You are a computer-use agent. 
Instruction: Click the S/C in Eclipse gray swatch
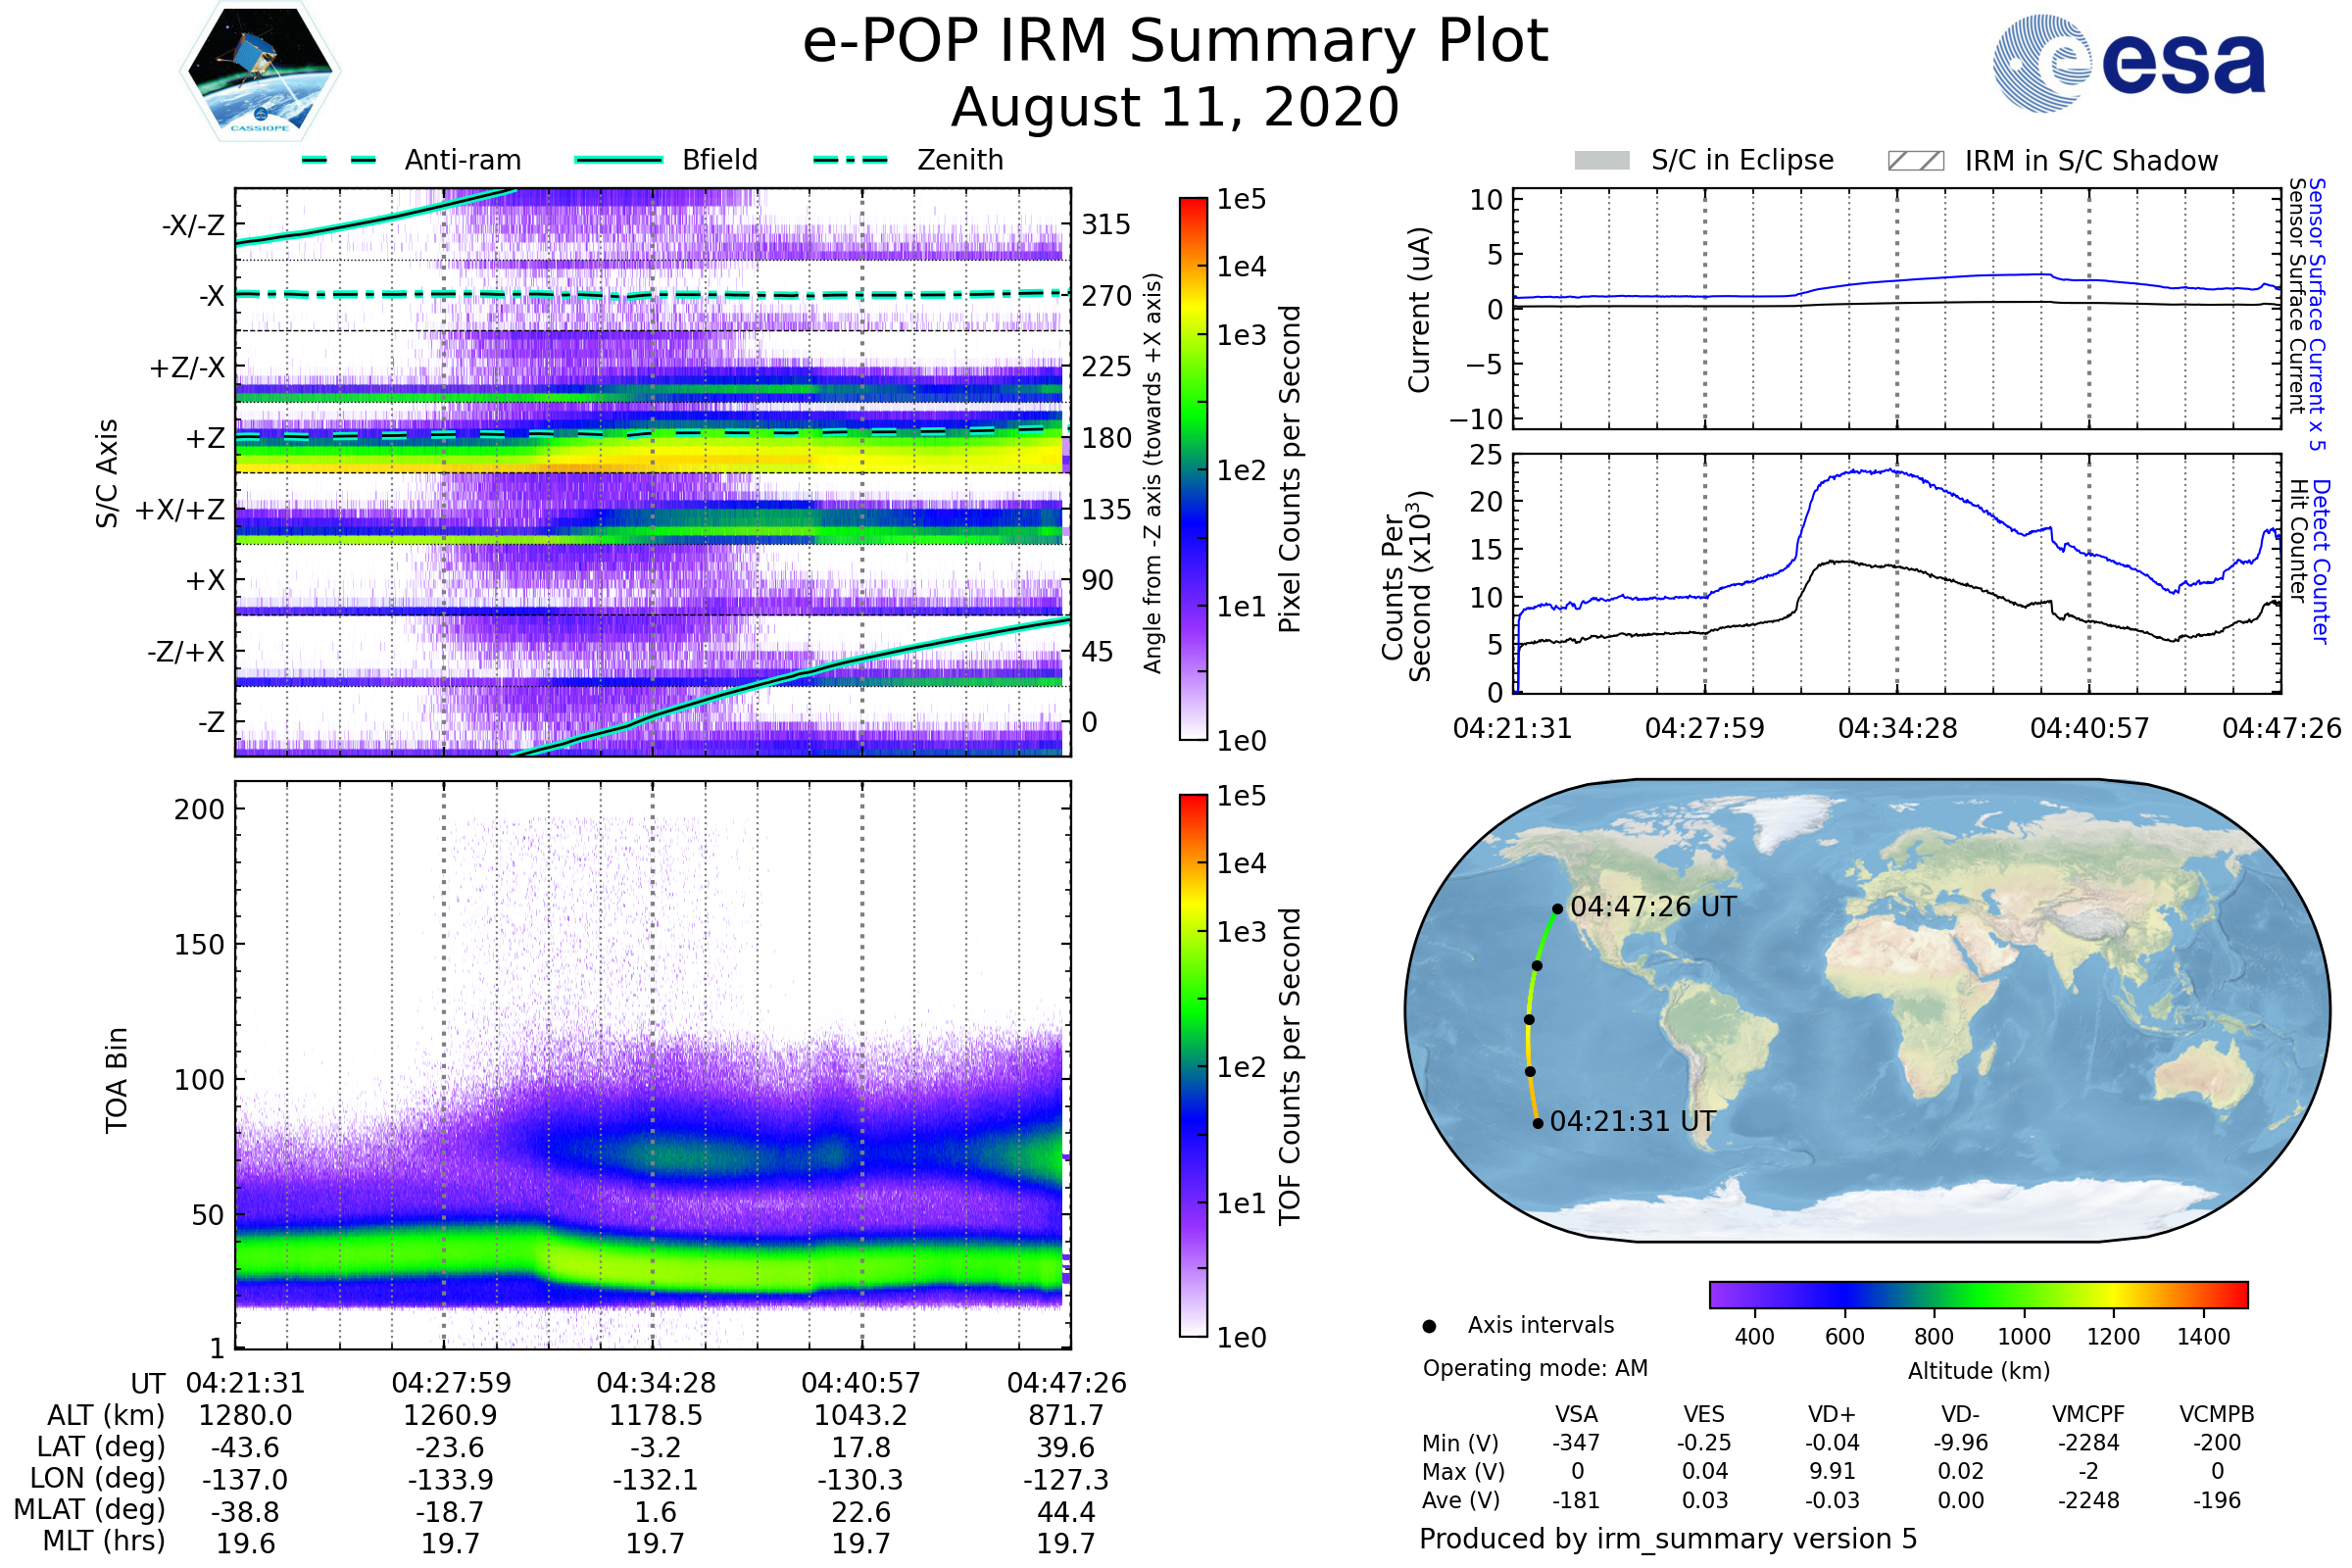[x=1602, y=161]
